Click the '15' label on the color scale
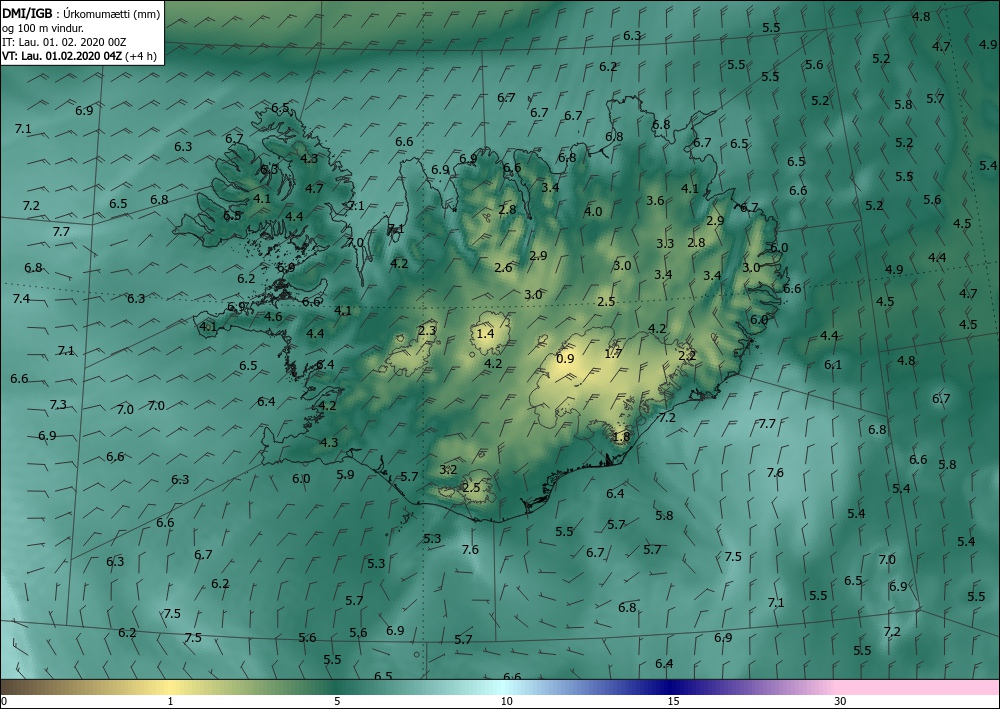This screenshot has height=709, width=1000. point(673,701)
